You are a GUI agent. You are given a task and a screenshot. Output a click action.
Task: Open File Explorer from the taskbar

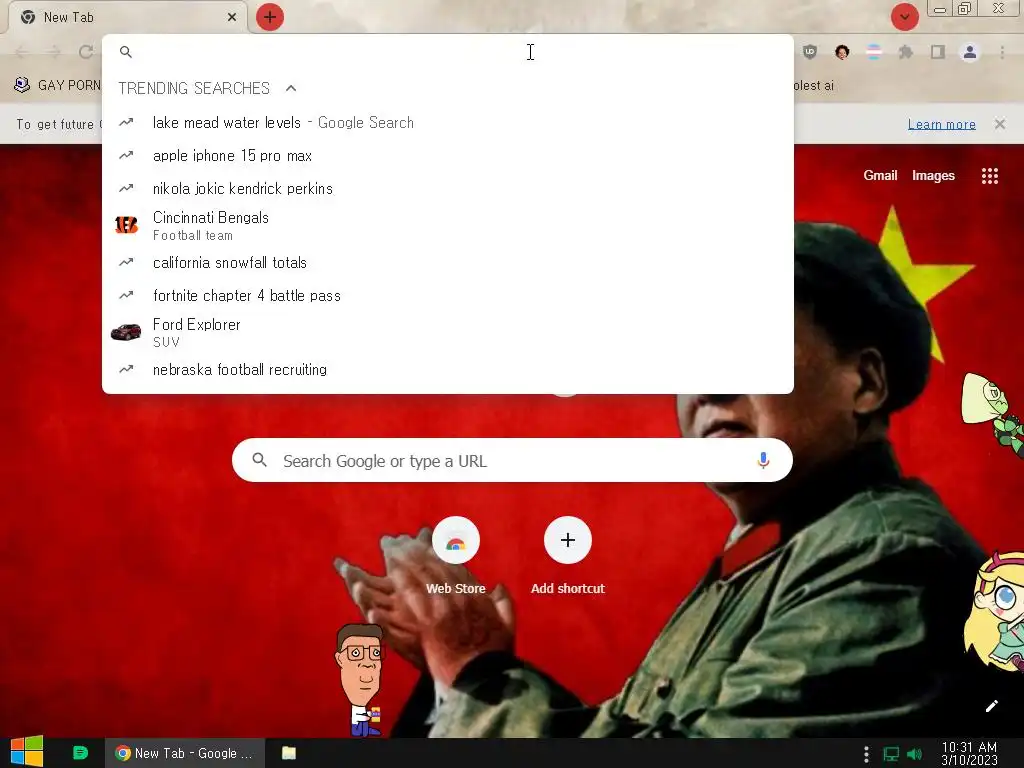click(x=289, y=753)
